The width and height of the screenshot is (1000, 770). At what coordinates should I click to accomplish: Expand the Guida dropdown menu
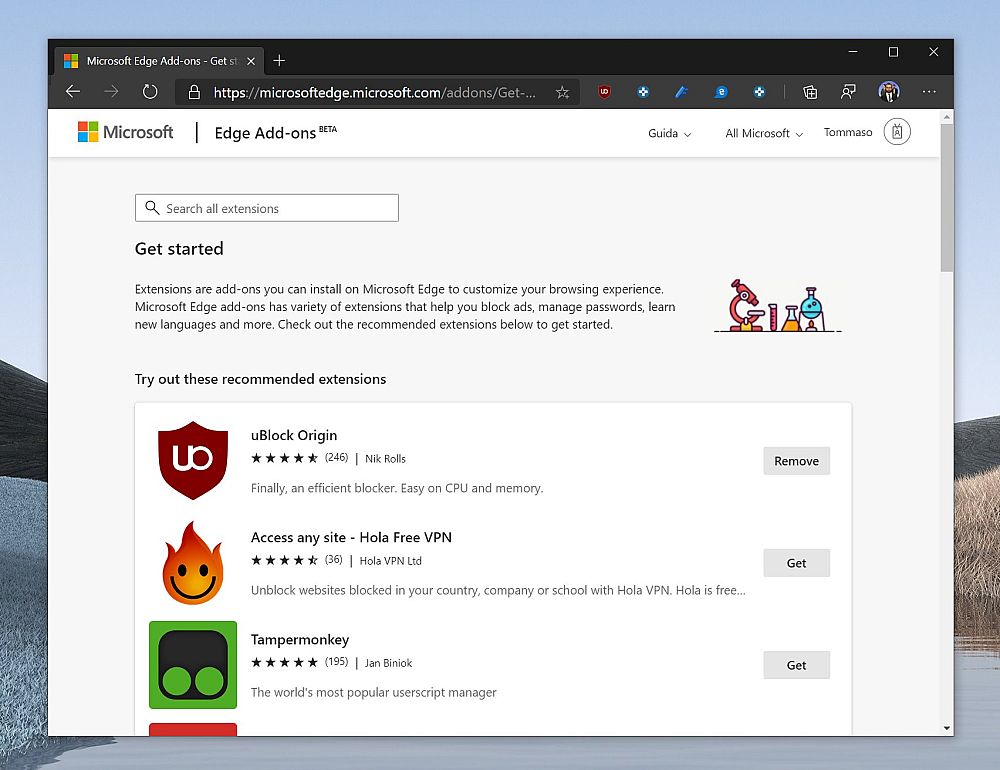coord(669,133)
